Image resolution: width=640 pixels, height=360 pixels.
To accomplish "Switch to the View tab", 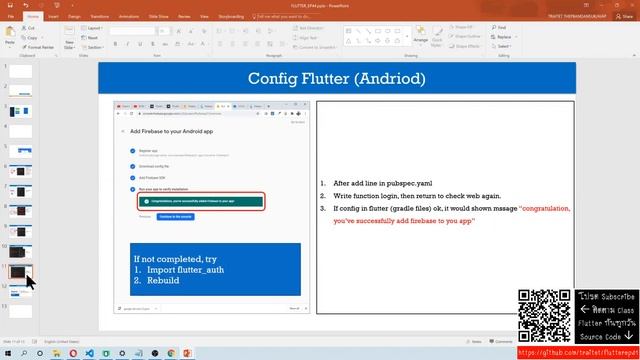I will (x=204, y=16).
